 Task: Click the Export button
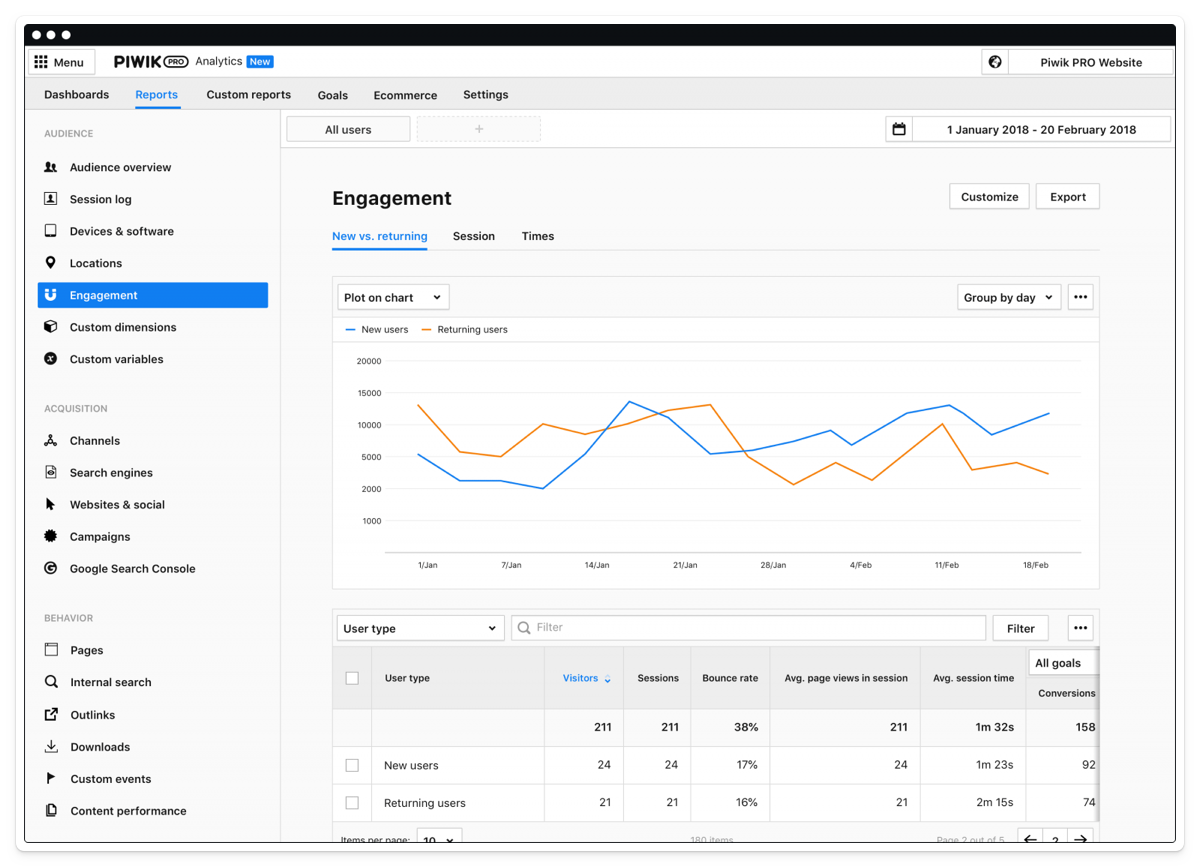(1067, 197)
